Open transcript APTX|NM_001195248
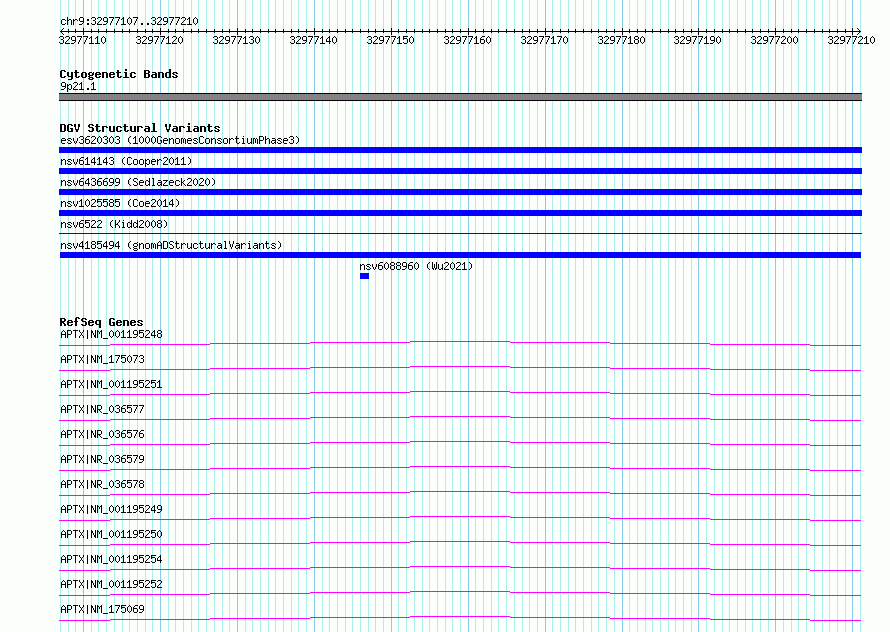 [111, 334]
